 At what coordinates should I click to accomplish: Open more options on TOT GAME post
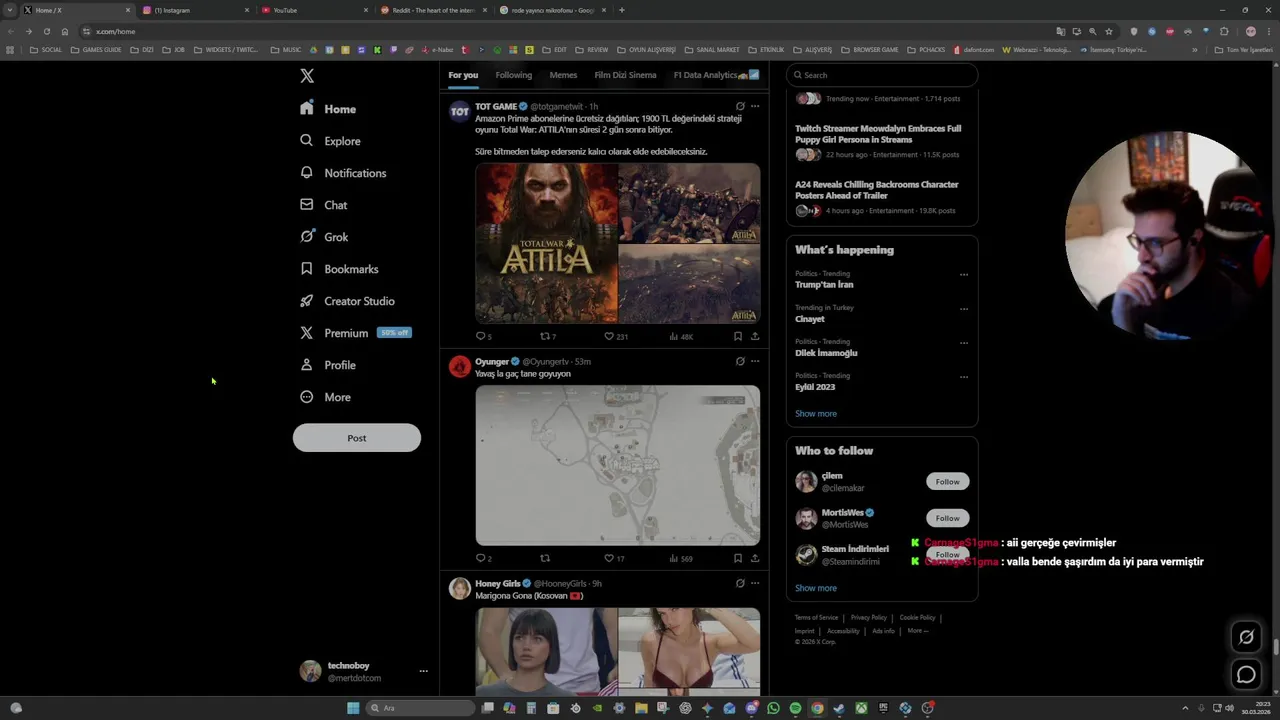(755, 106)
